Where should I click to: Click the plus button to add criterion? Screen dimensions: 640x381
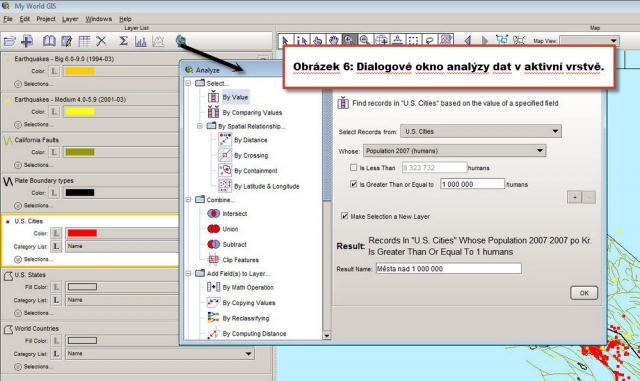[574, 197]
